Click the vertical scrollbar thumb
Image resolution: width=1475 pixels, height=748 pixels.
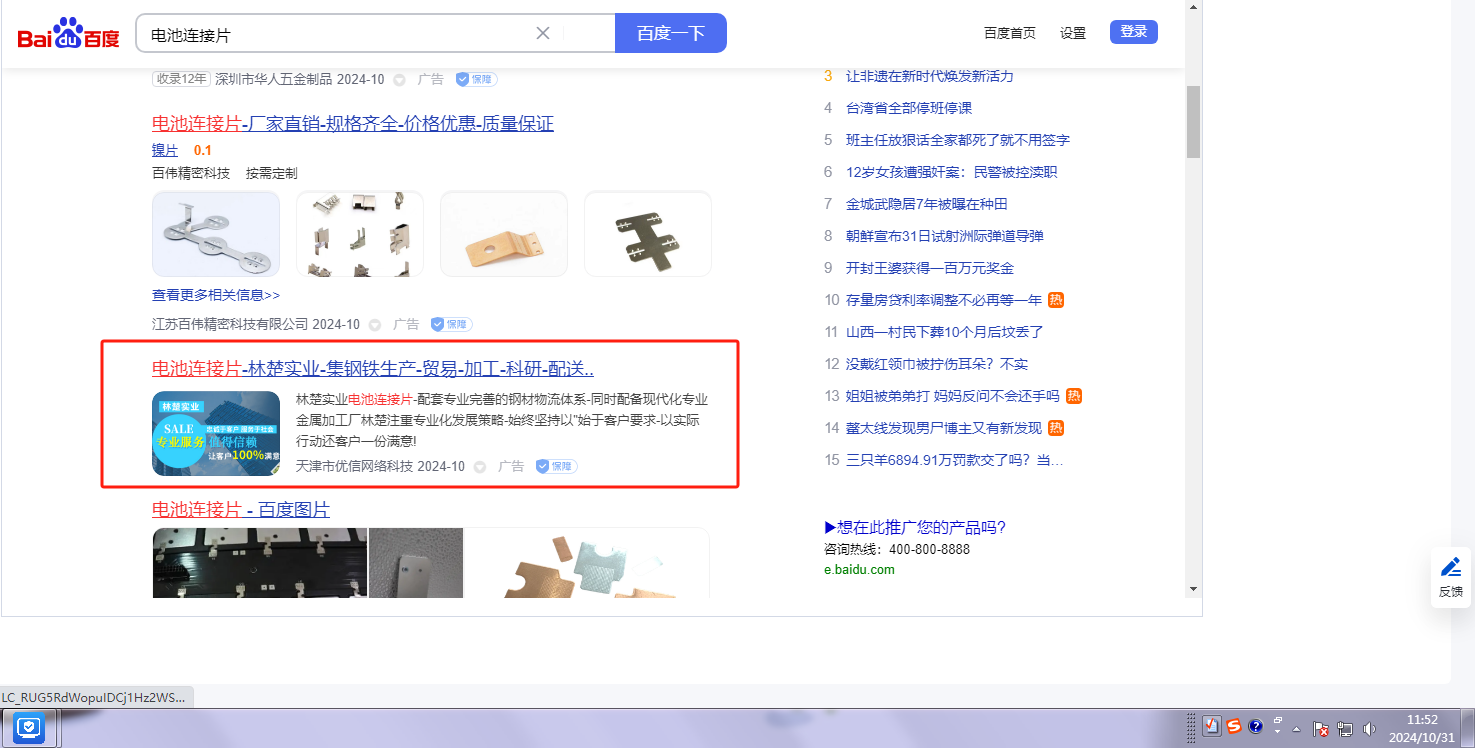(1193, 122)
